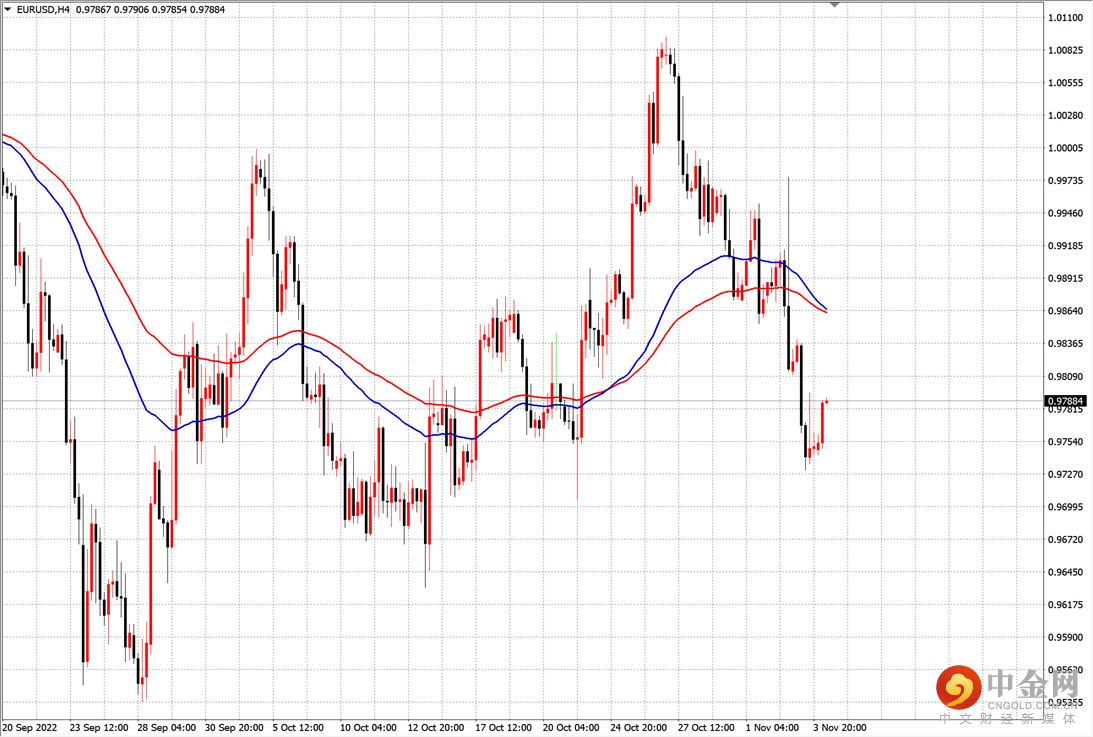Click the high value 0.97906 in header
The width and height of the screenshot is (1093, 737).
click(x=131, y=10)
